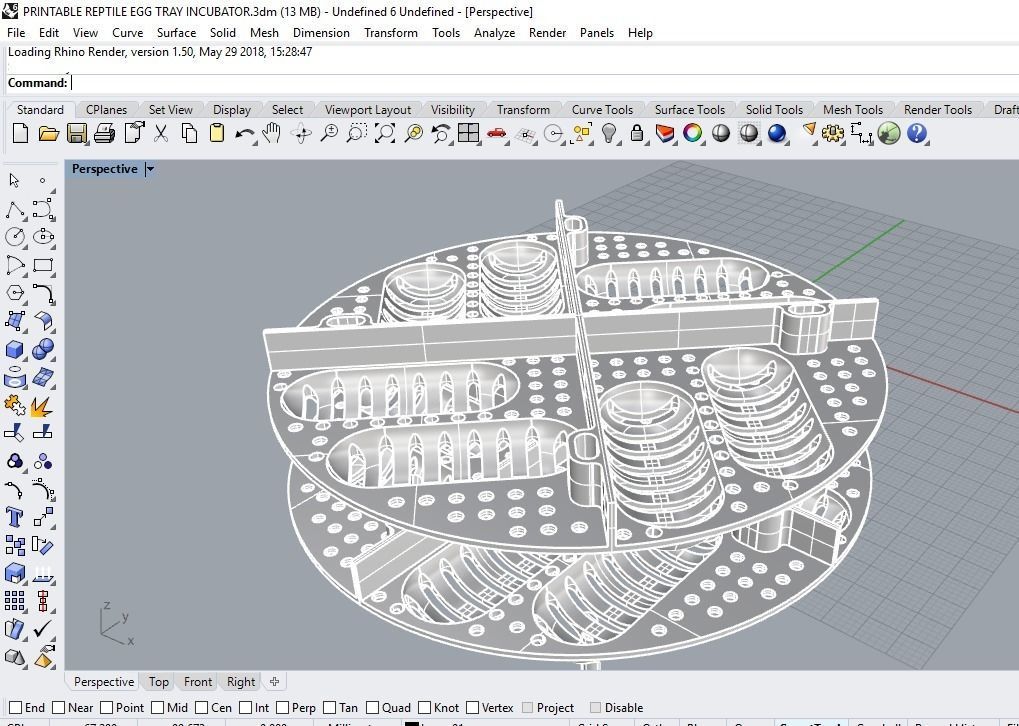Switch to Mesh Tools toolbar tab

point(853,110)
